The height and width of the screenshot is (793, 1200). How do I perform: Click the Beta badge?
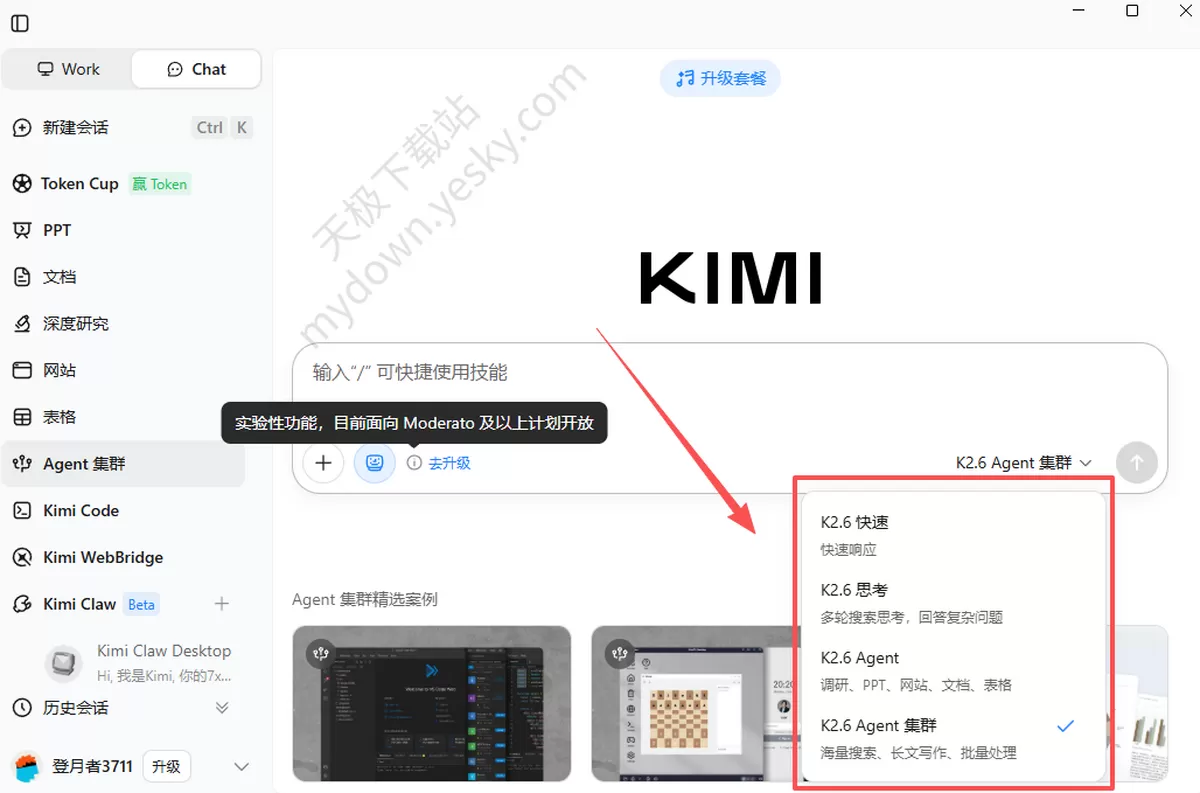point(141,604)
